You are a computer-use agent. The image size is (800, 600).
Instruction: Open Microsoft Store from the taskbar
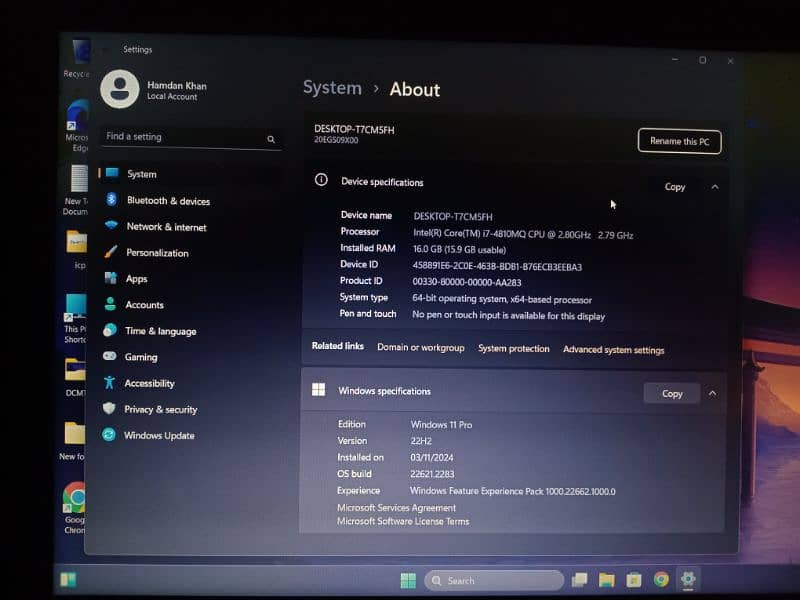point(633,580)
